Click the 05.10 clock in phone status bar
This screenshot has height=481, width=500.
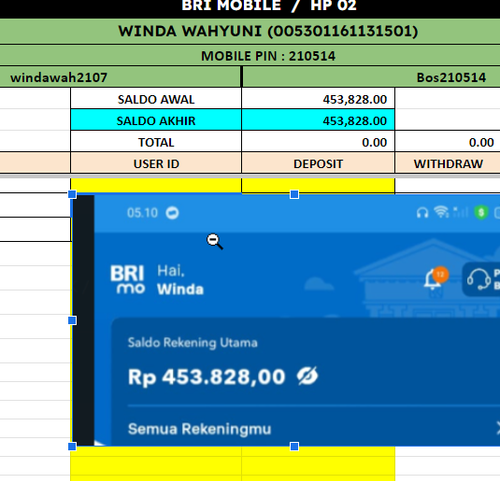[x=142, y=213]
